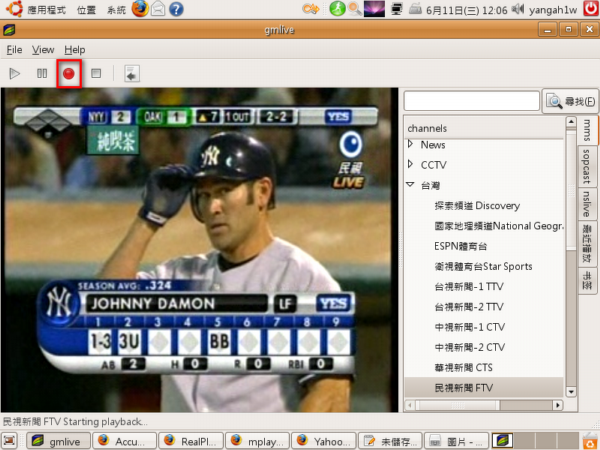Switch to the 圖片 taskbar window
Image resolution: width=600 pixels, height=450 pixels.
457,441
